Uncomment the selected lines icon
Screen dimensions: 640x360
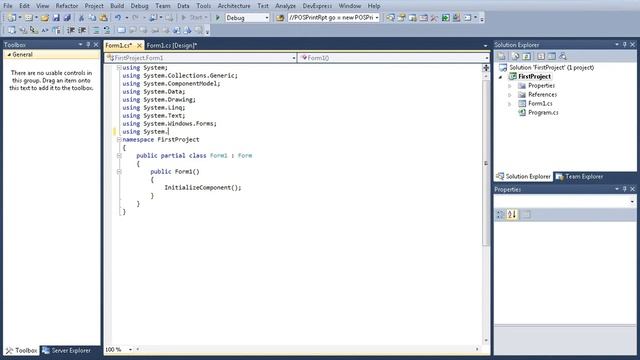[107, 30]
